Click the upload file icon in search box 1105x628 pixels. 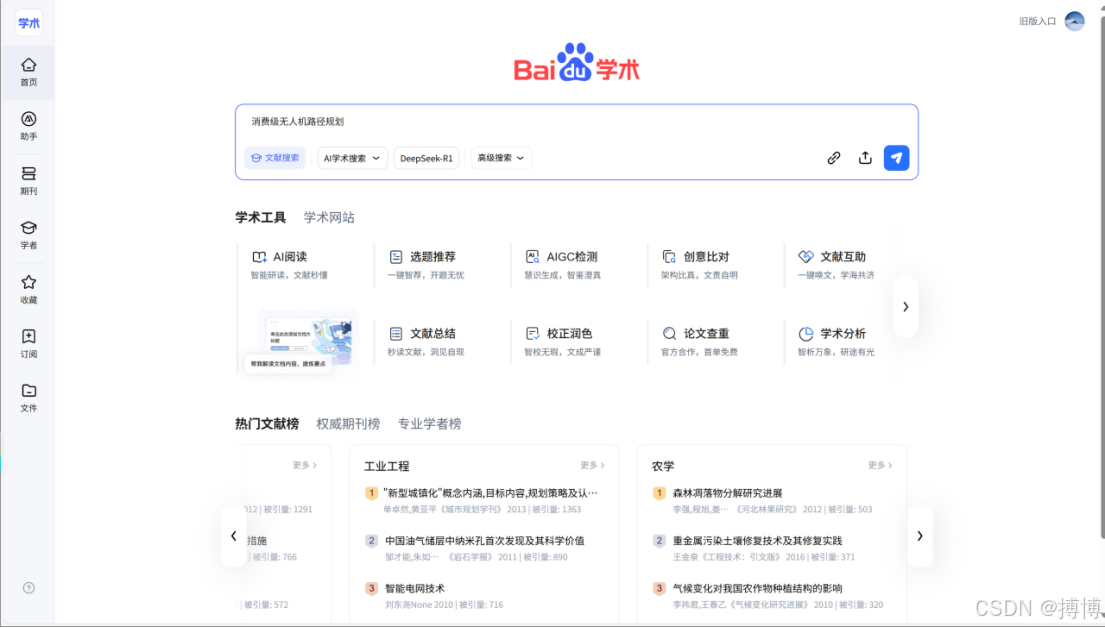pos(865,158)
